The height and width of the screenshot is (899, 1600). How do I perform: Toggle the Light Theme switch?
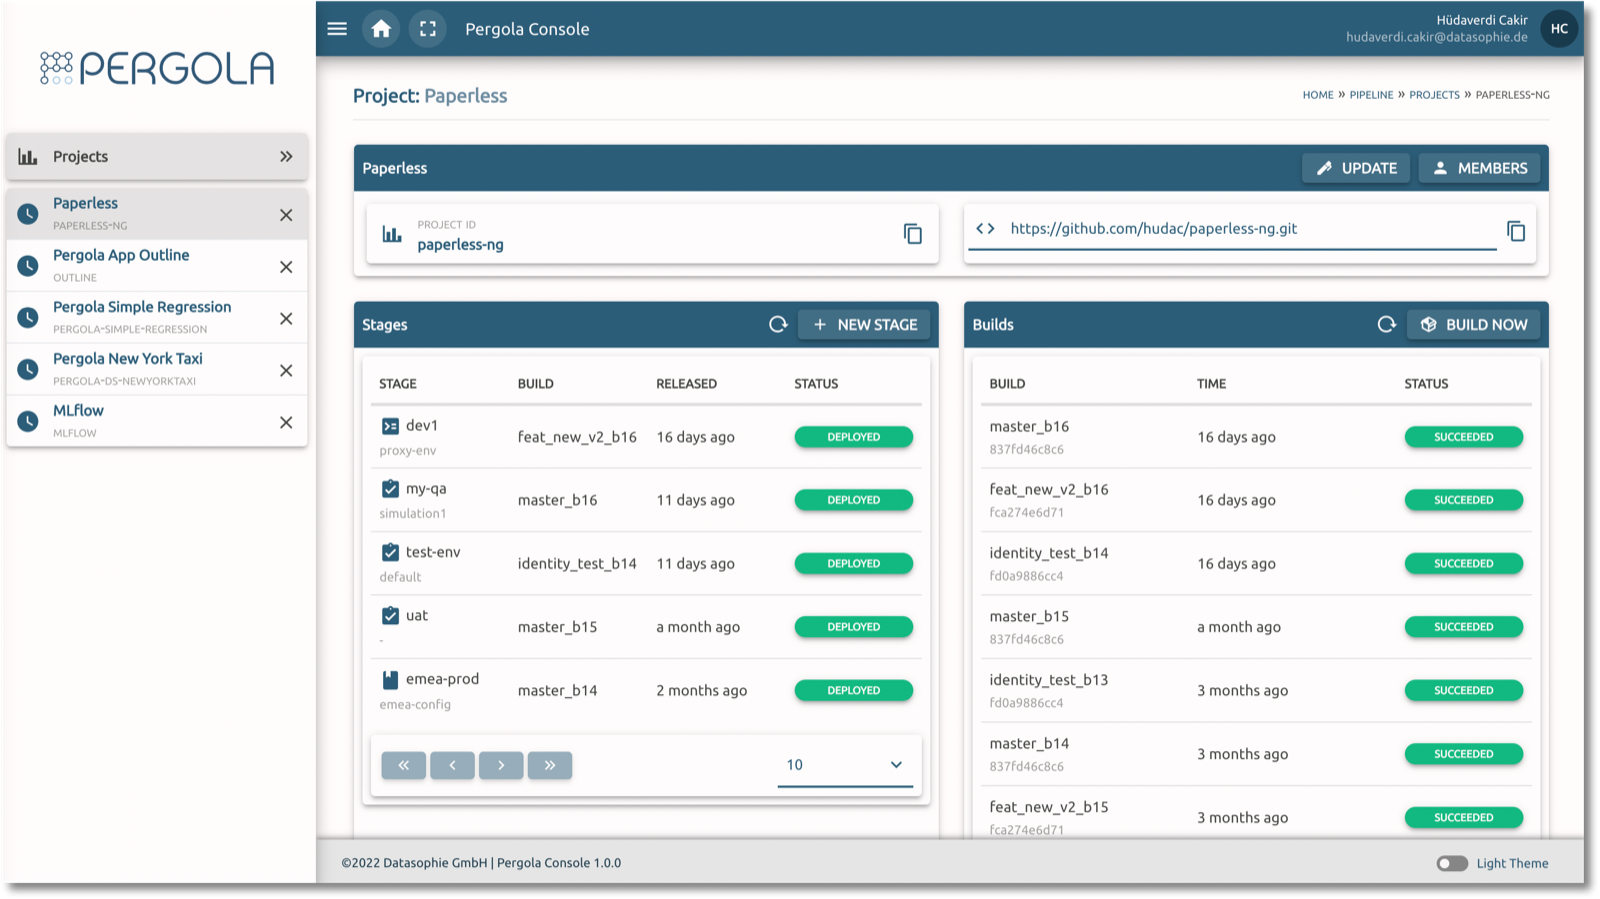tap(1452, 863)
